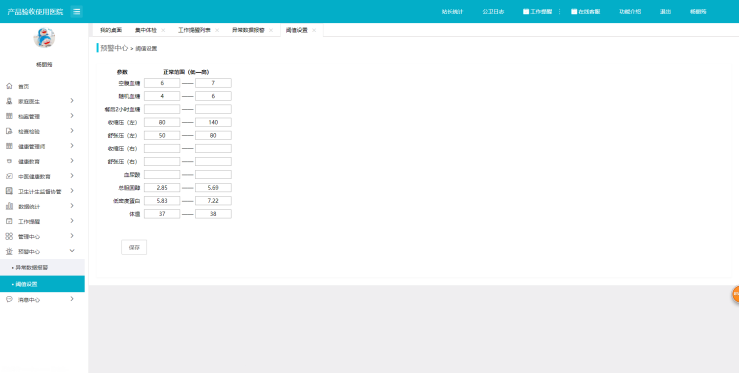
Task: Select the 数据统计 bar chart icon
Action: click(x=9, y=206)
